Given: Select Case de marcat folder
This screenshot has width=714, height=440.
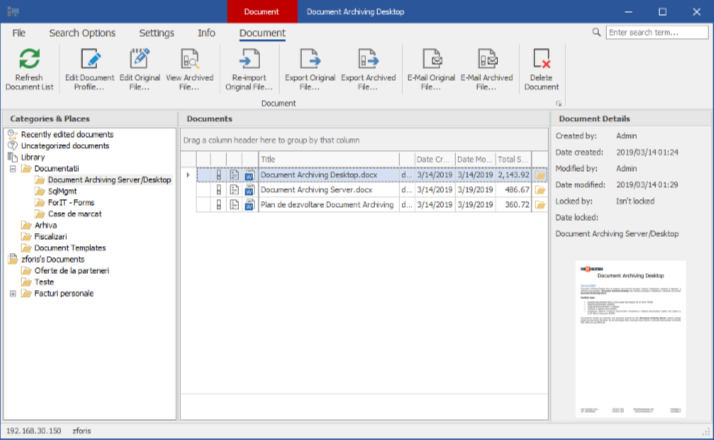Looking at the screenshot, I should pos(75,214).
